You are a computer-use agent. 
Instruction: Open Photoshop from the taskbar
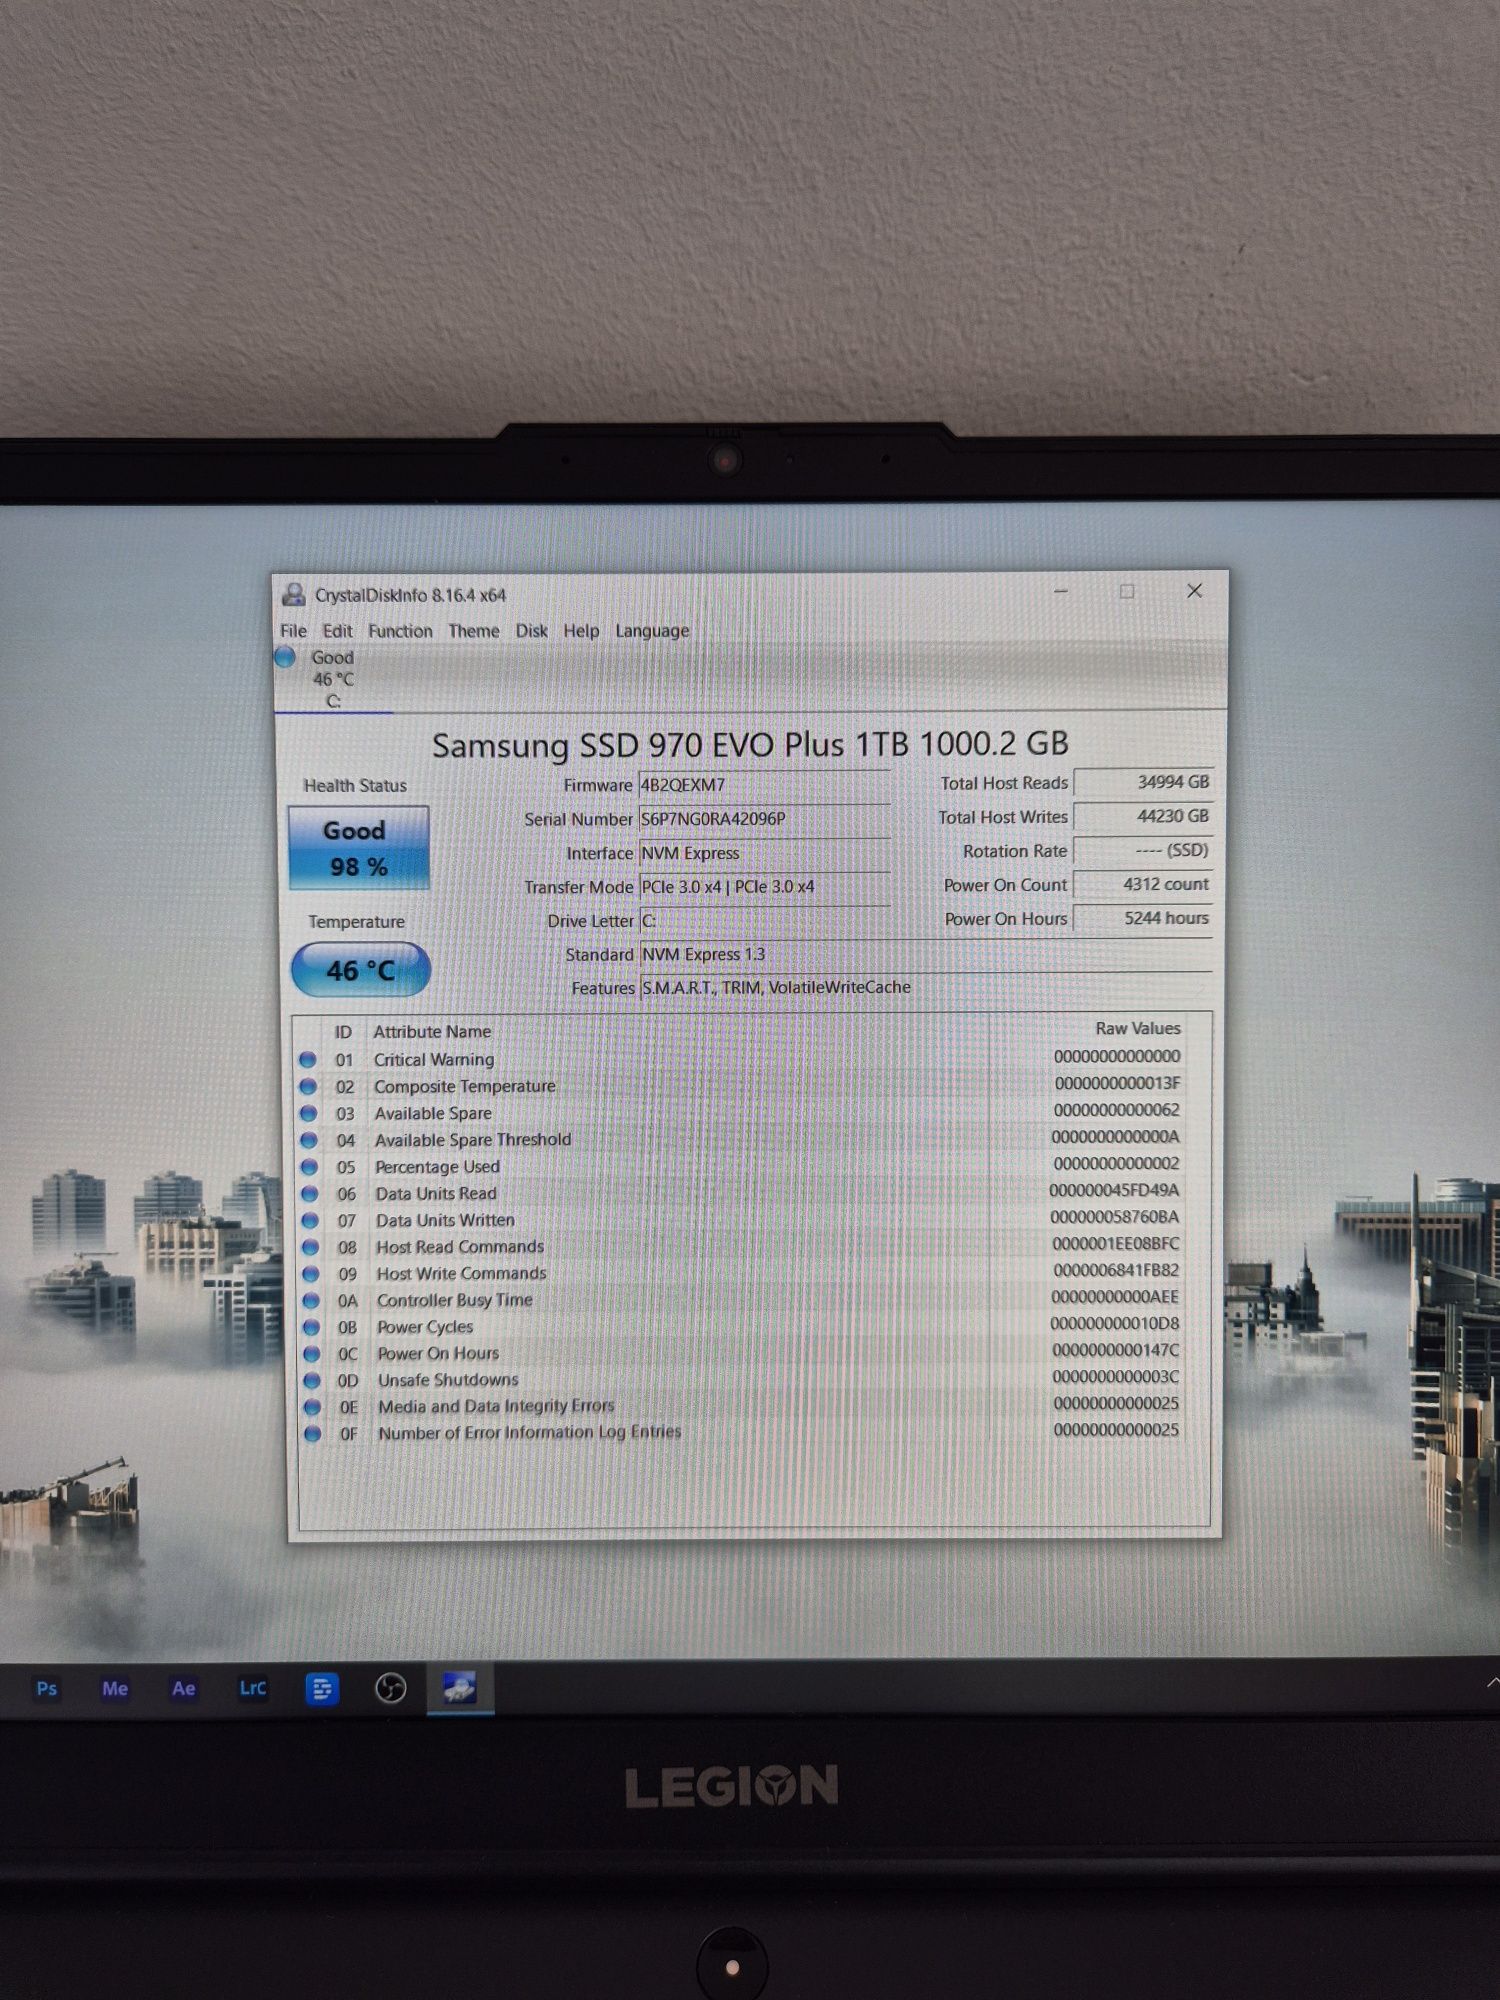click(46, 1689)
